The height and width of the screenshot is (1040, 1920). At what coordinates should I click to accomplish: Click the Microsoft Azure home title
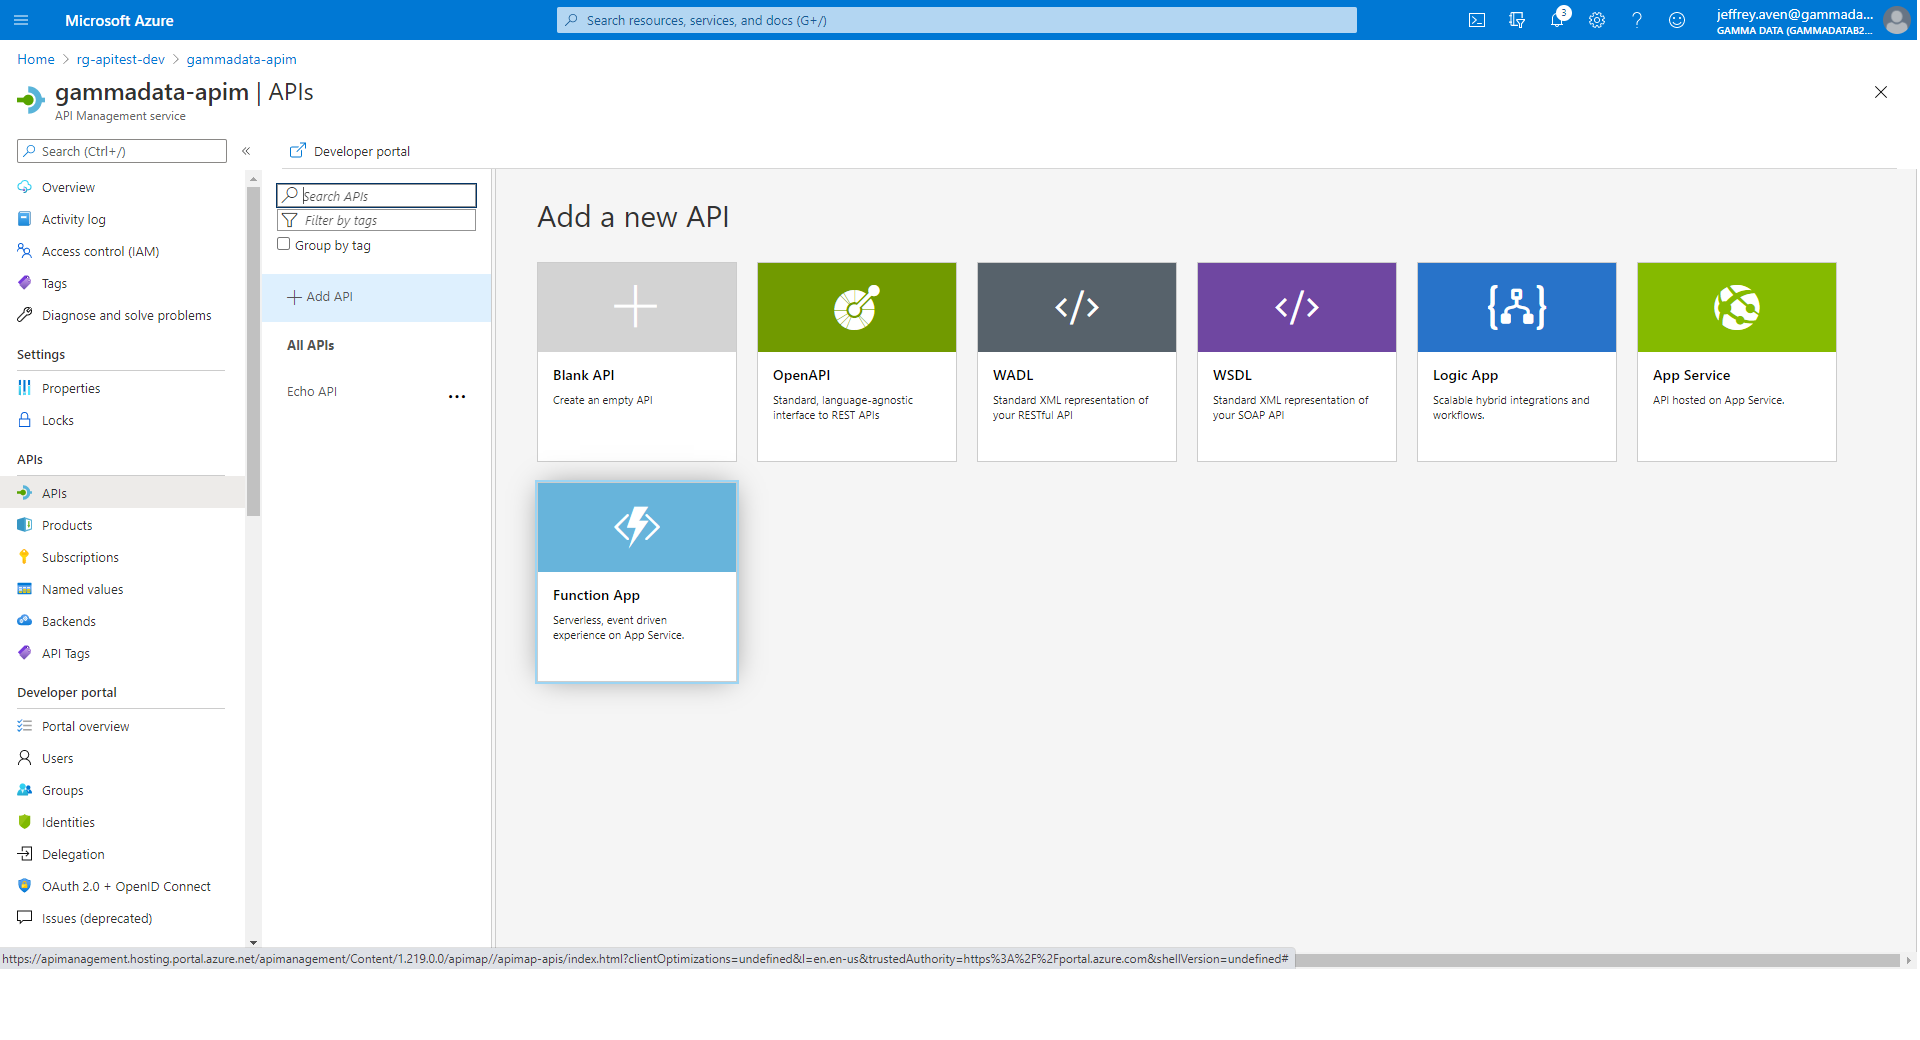click(119, 20)
